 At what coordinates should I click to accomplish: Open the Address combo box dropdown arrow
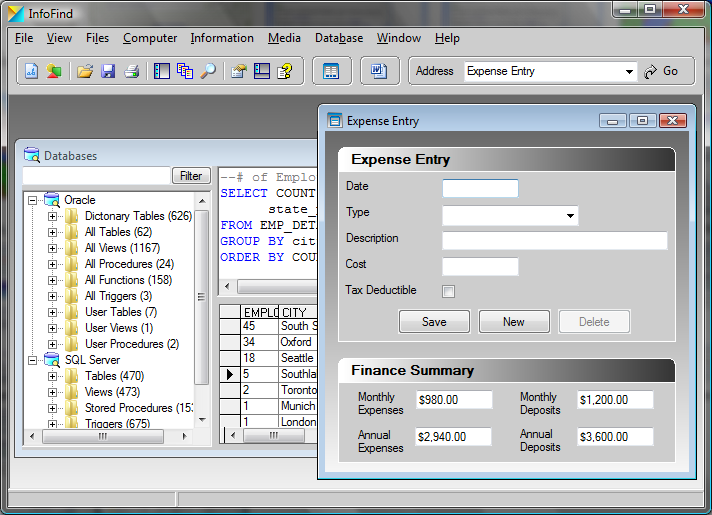click(629, 72)
